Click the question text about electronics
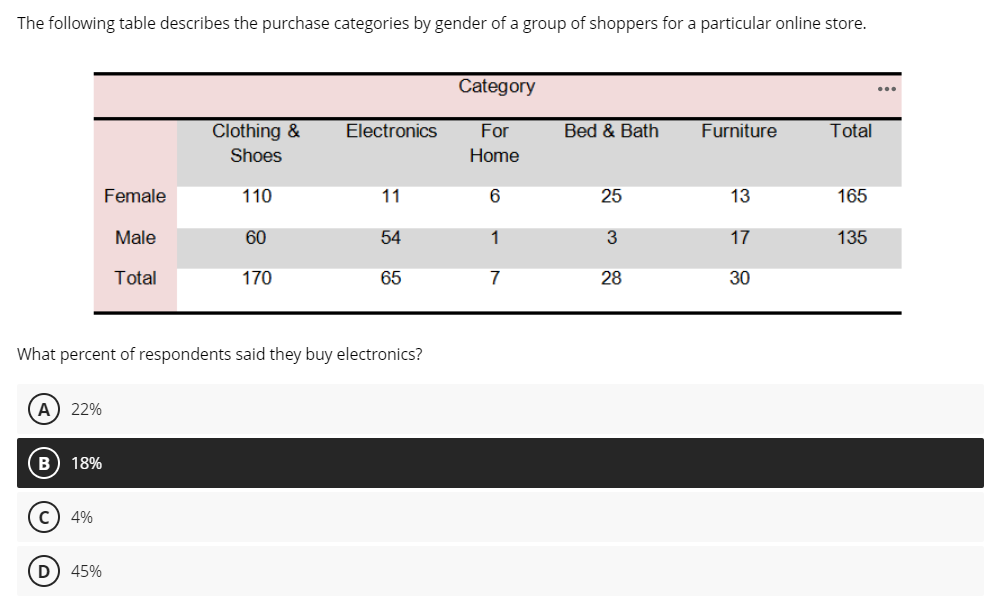Viewport: 999px width, 609px height. (219, 354)
